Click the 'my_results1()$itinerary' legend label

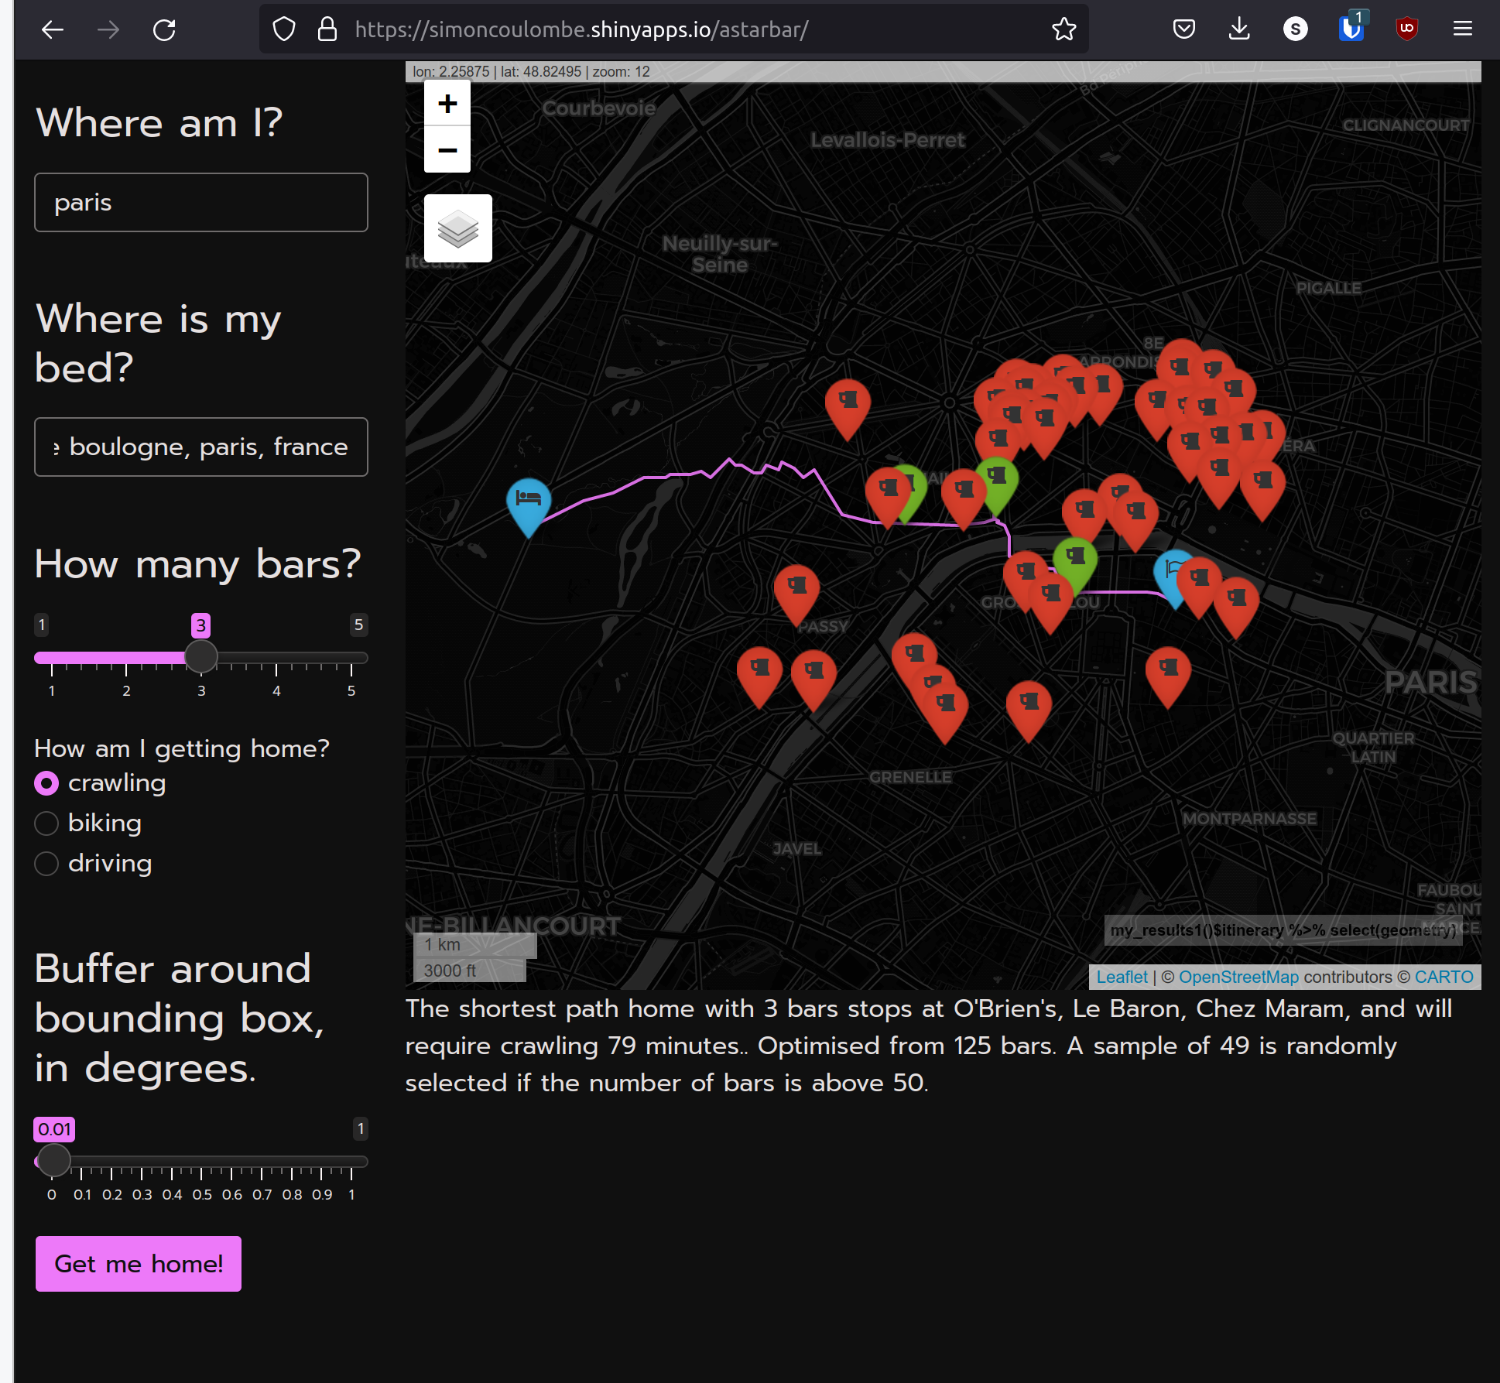coord(1283,930)
